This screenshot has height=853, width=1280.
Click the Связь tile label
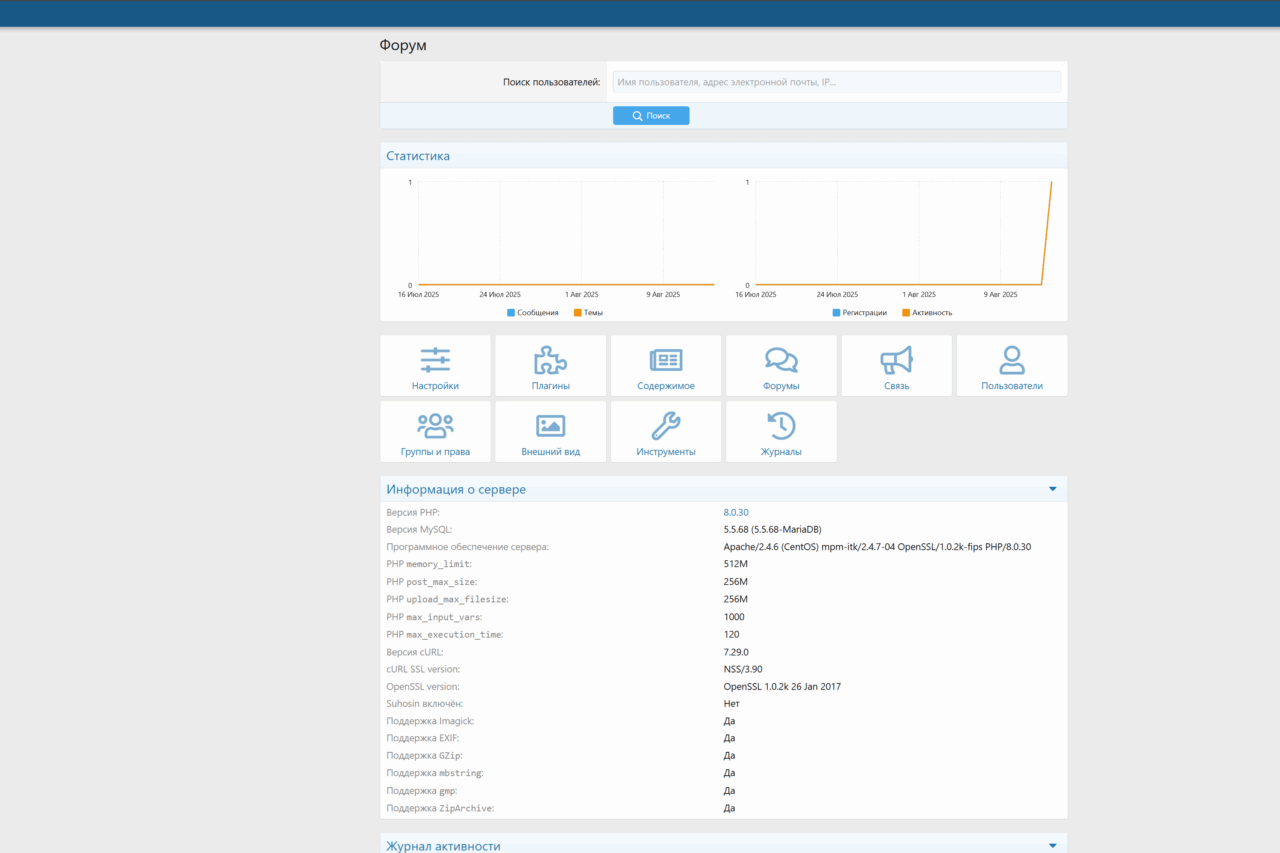pyautogui.click(x=897, y=386)
